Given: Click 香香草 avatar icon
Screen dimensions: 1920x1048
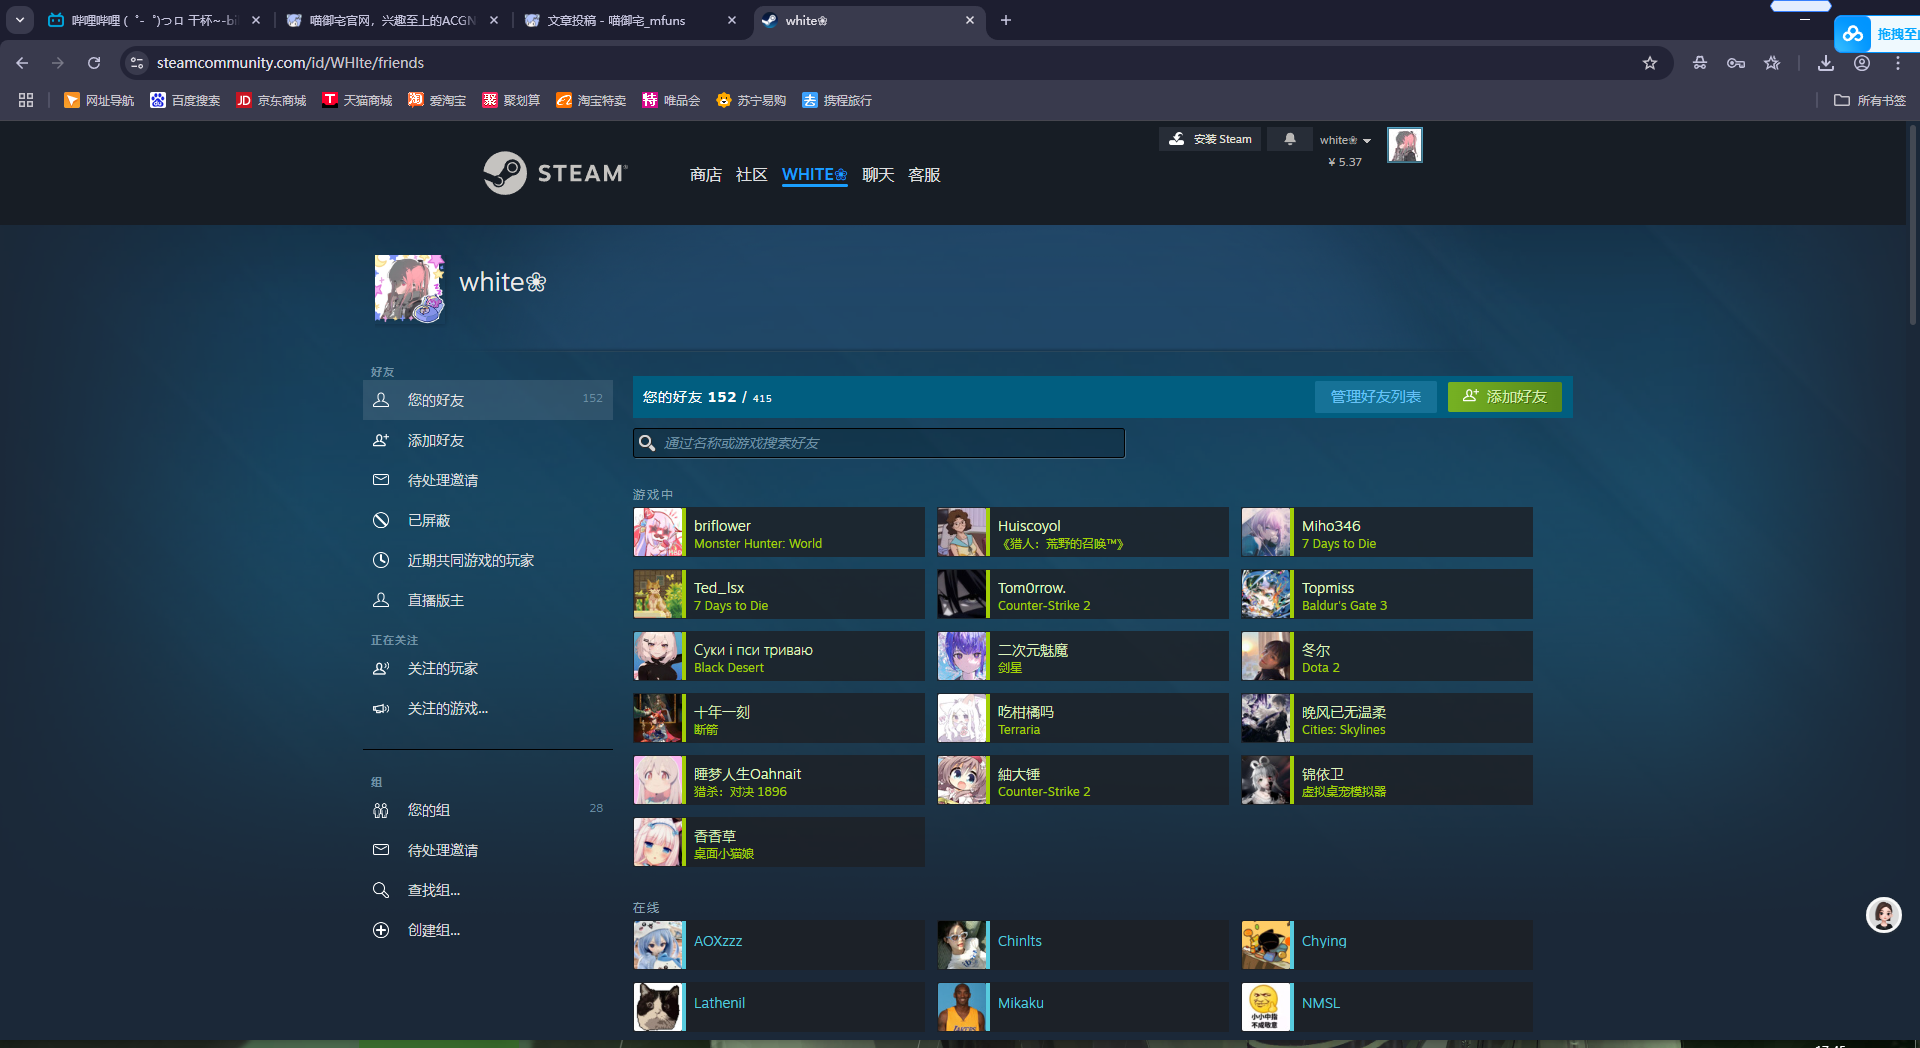Looking at the screenshot, I should (658, 842).
